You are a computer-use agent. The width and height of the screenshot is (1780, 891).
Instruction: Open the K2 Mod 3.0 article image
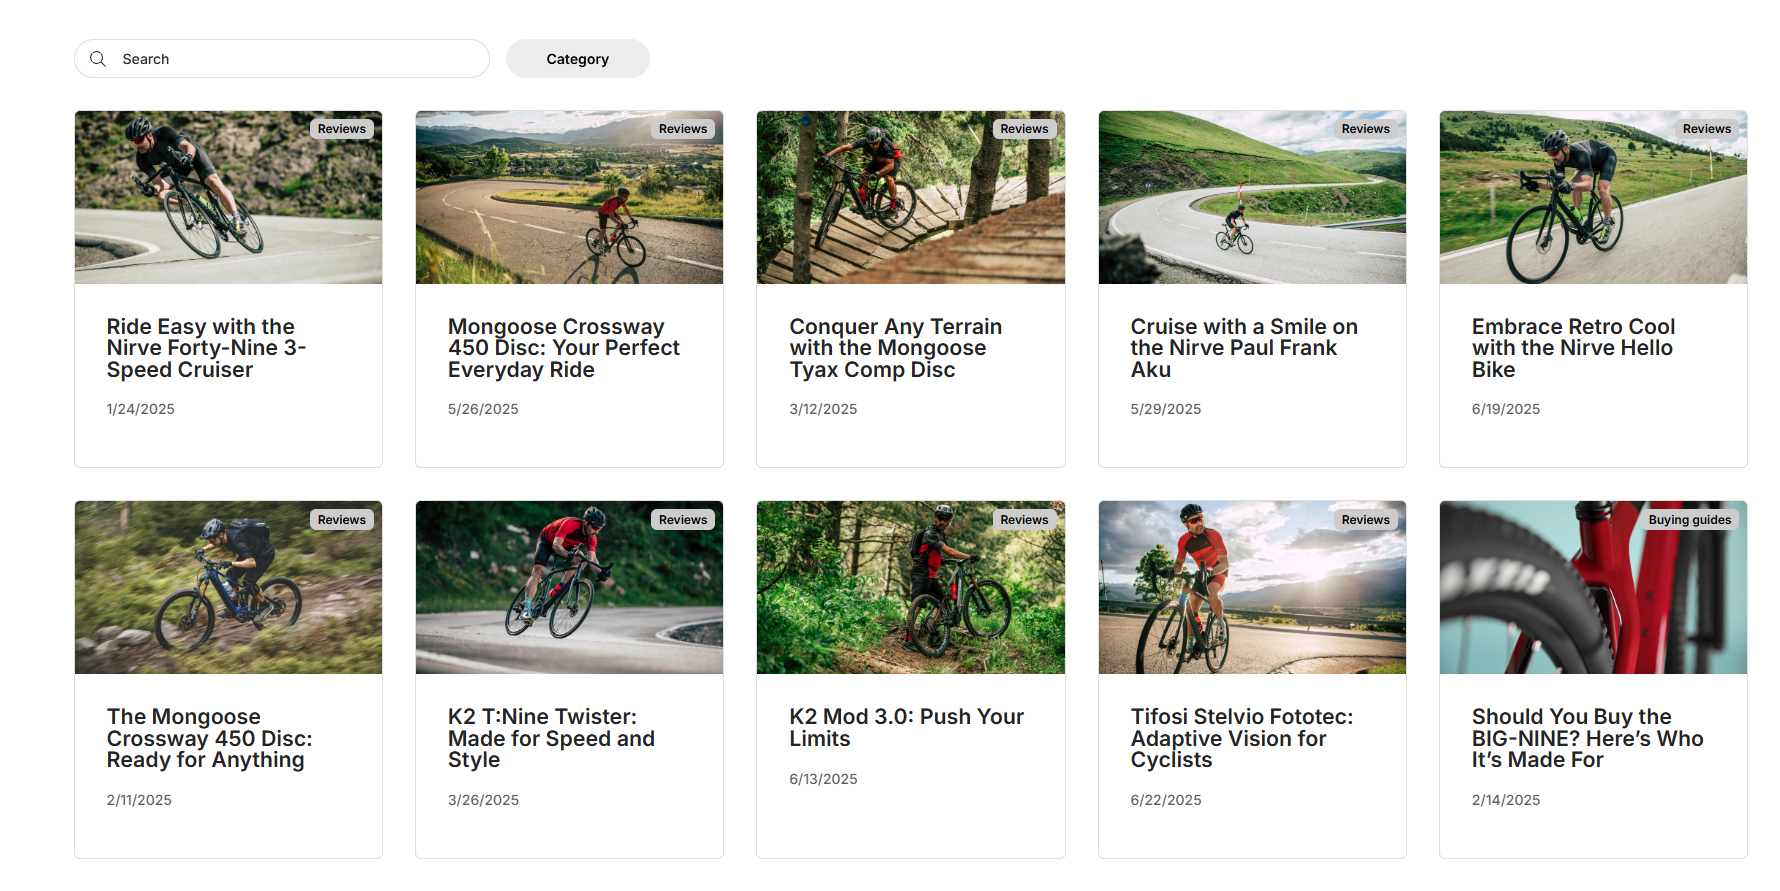(x=911, y=588)
